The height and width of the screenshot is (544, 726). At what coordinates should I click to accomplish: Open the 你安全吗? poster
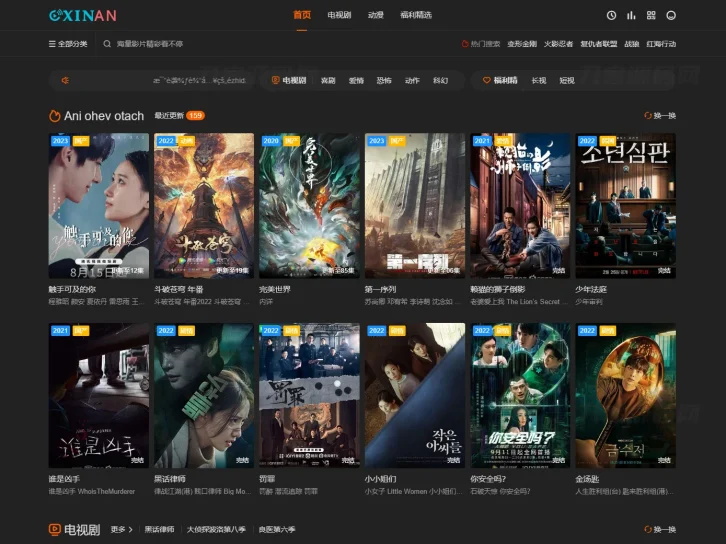tap(520, 395)
